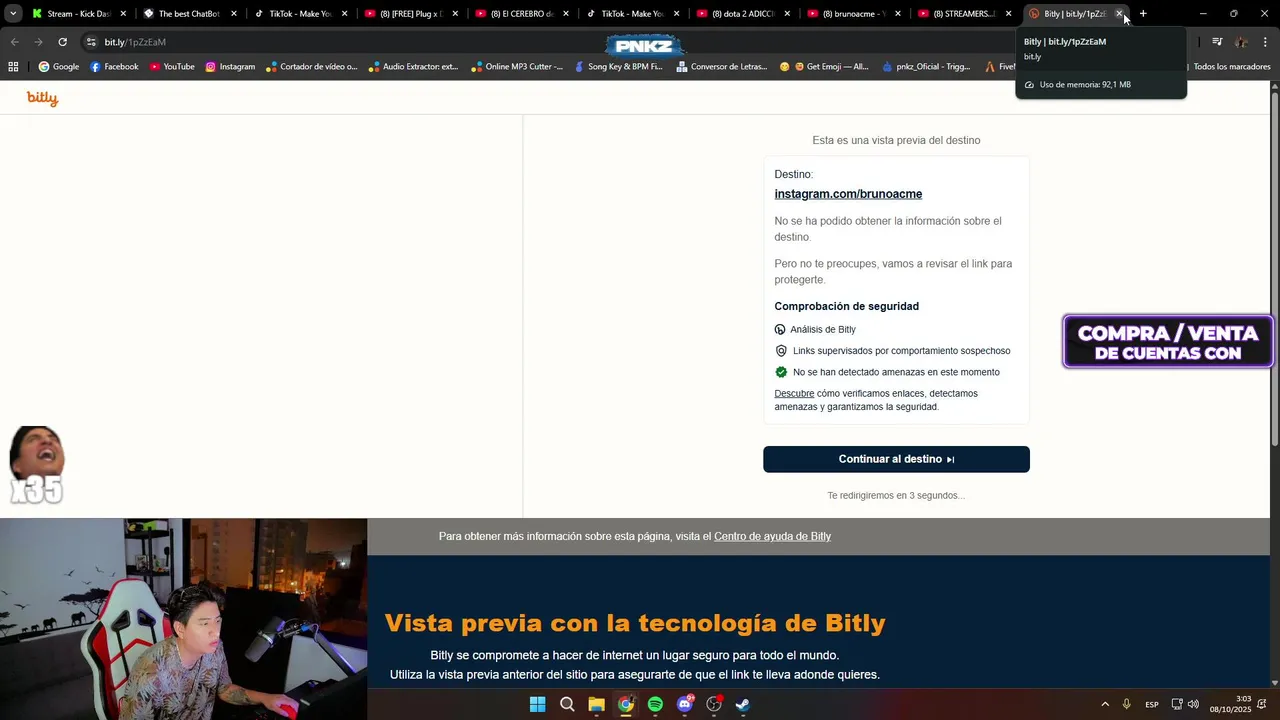Switch to the [FREE] Plug YouTube tab

(x=410, y=14)
